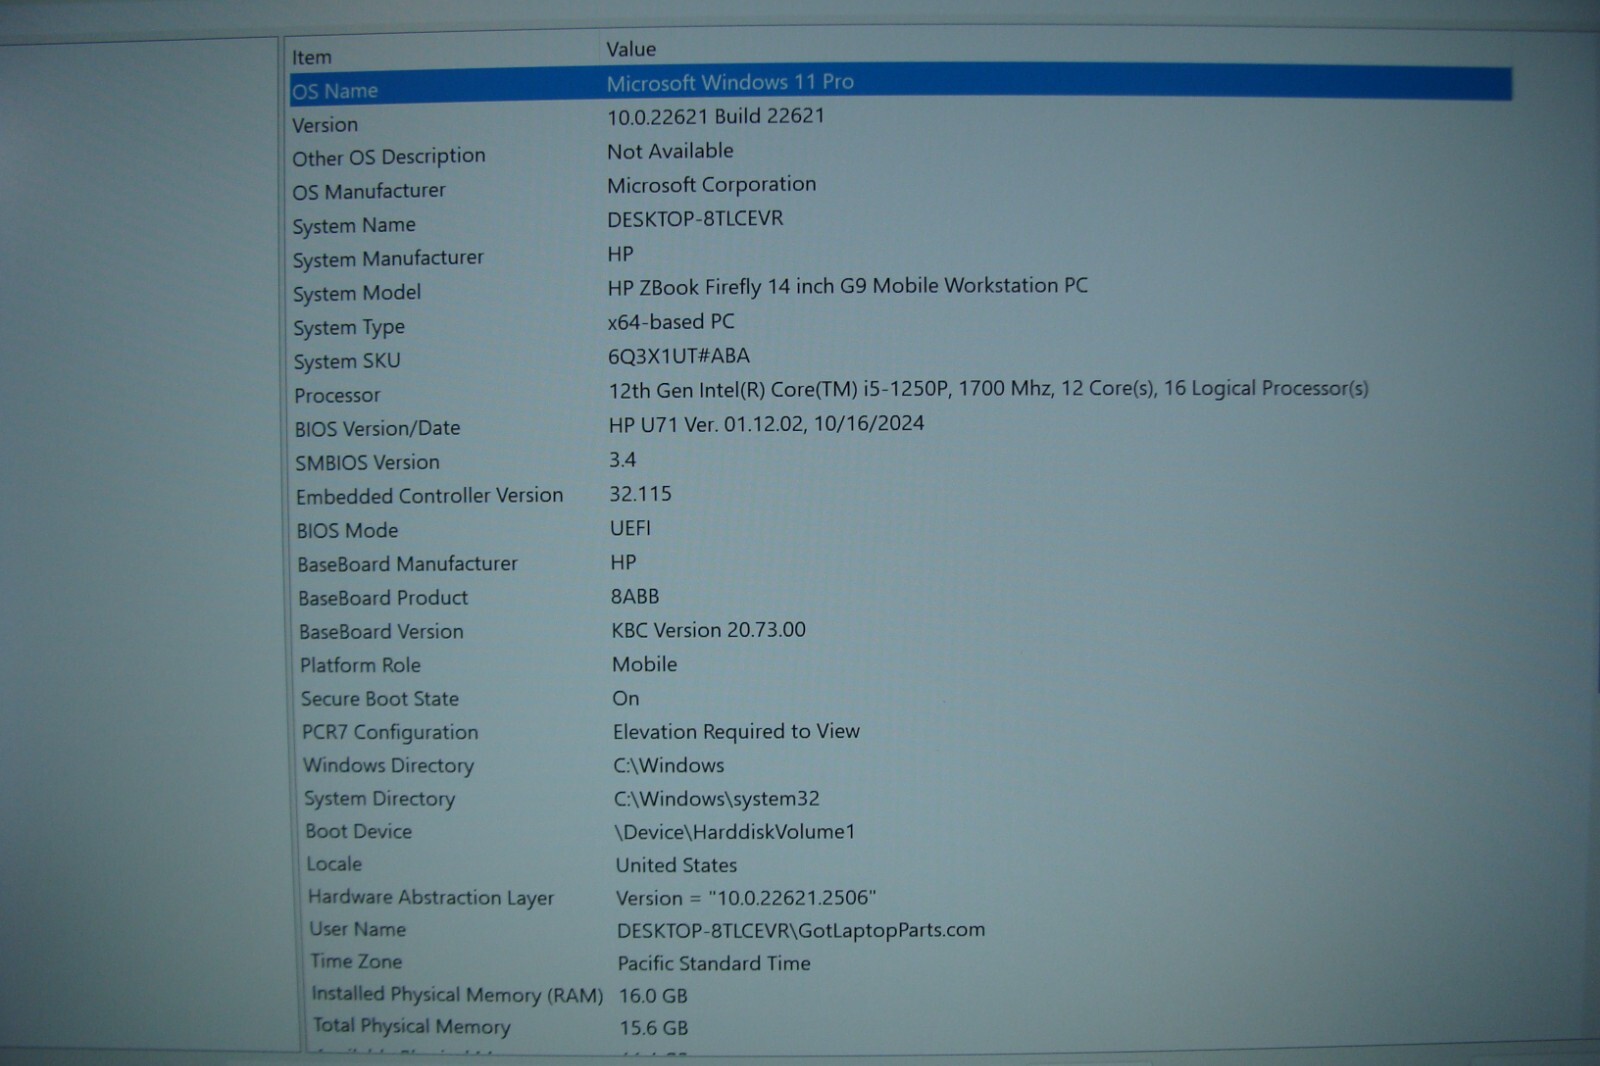
Task: Click the C:\Windows value
Action: 669,766
